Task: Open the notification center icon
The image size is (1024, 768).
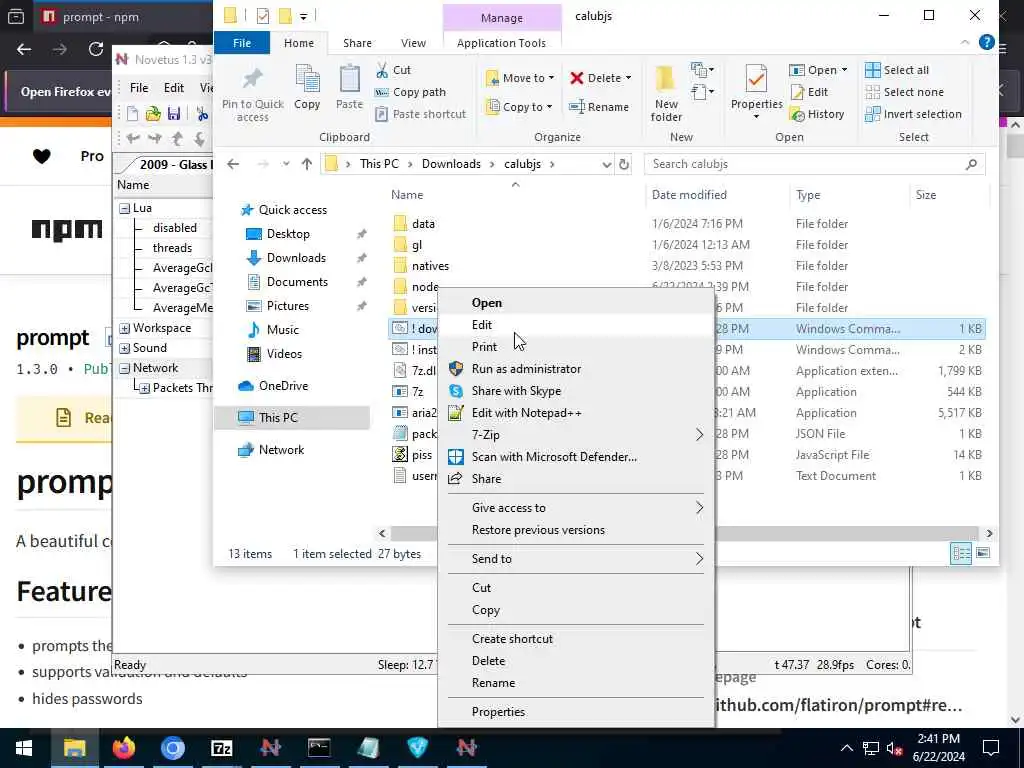Action: point(991,748)
